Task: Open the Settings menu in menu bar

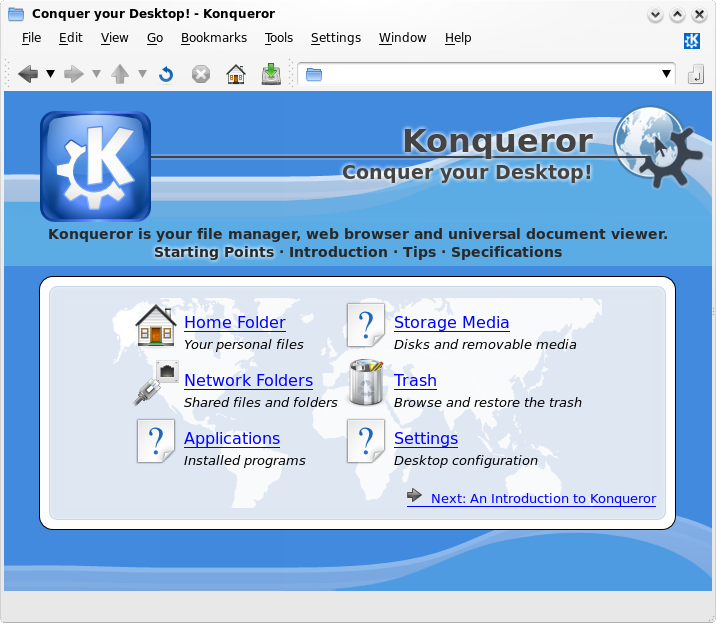Action: click(336, 38)
